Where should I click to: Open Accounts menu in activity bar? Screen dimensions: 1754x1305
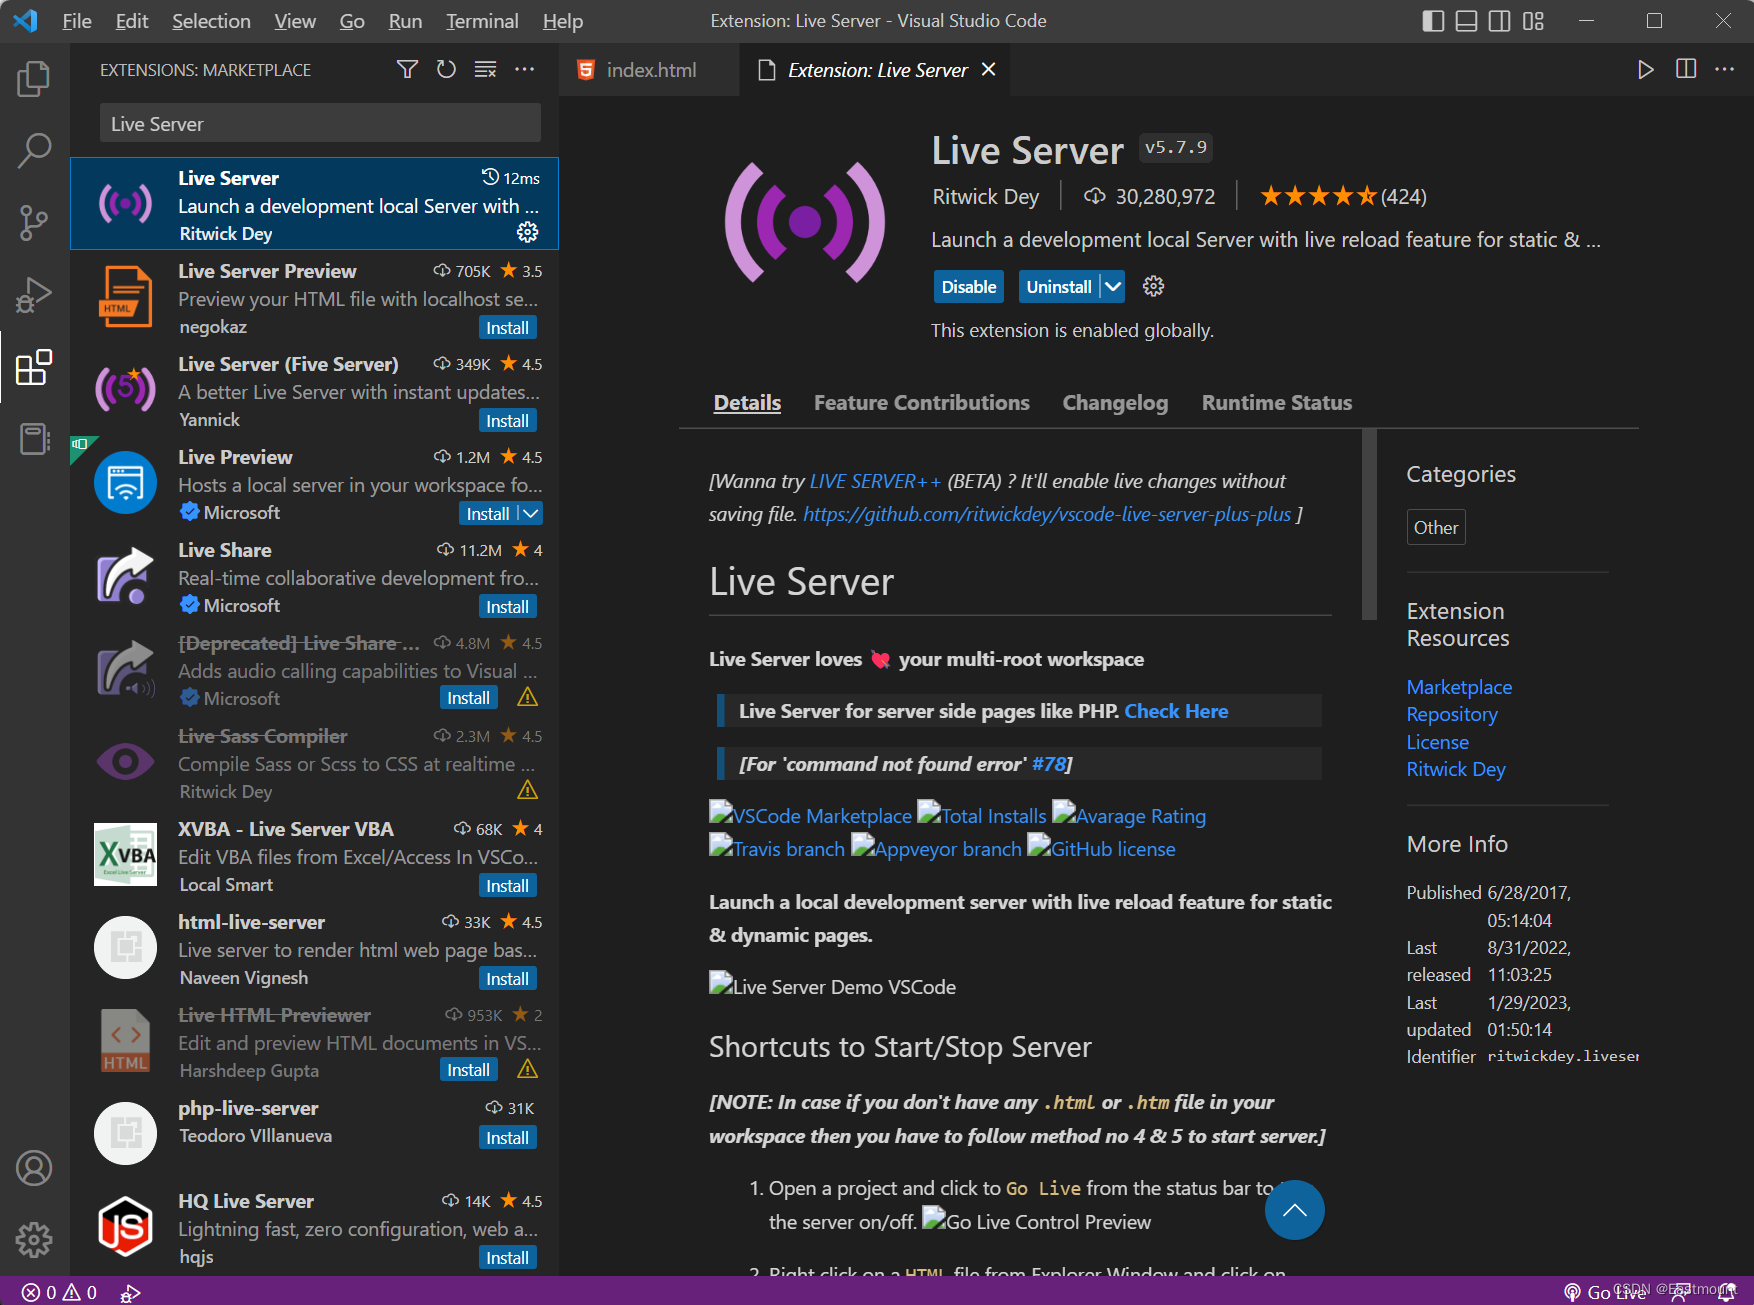tap(34, 1168)
